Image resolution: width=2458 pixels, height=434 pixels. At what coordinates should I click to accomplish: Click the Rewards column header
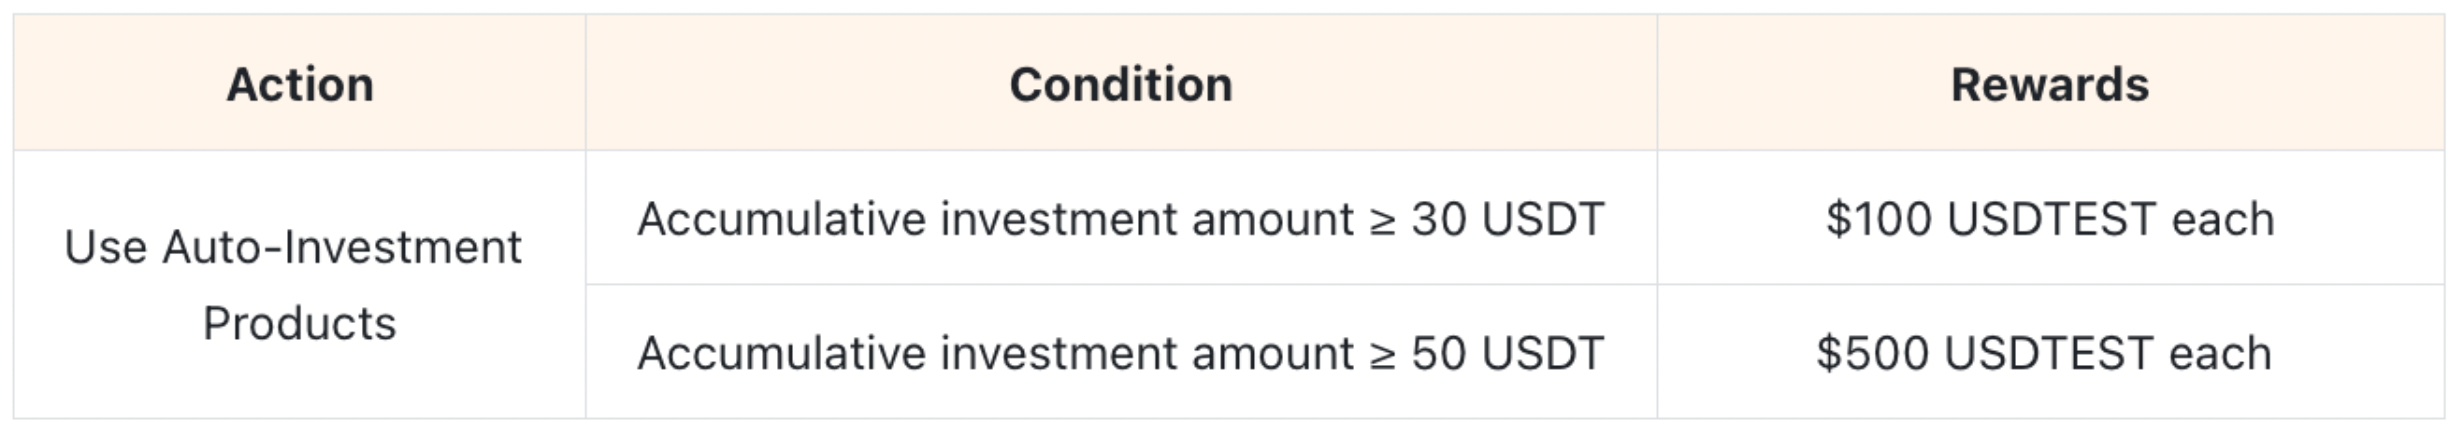click(x=2049, y=85)
